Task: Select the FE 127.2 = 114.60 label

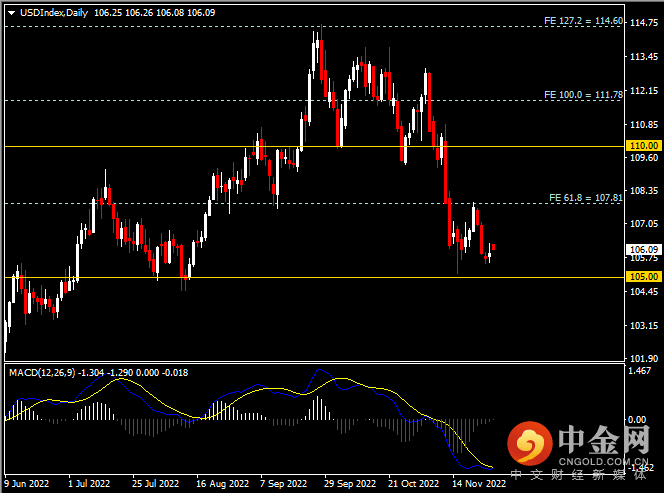Action: point(583,20)
